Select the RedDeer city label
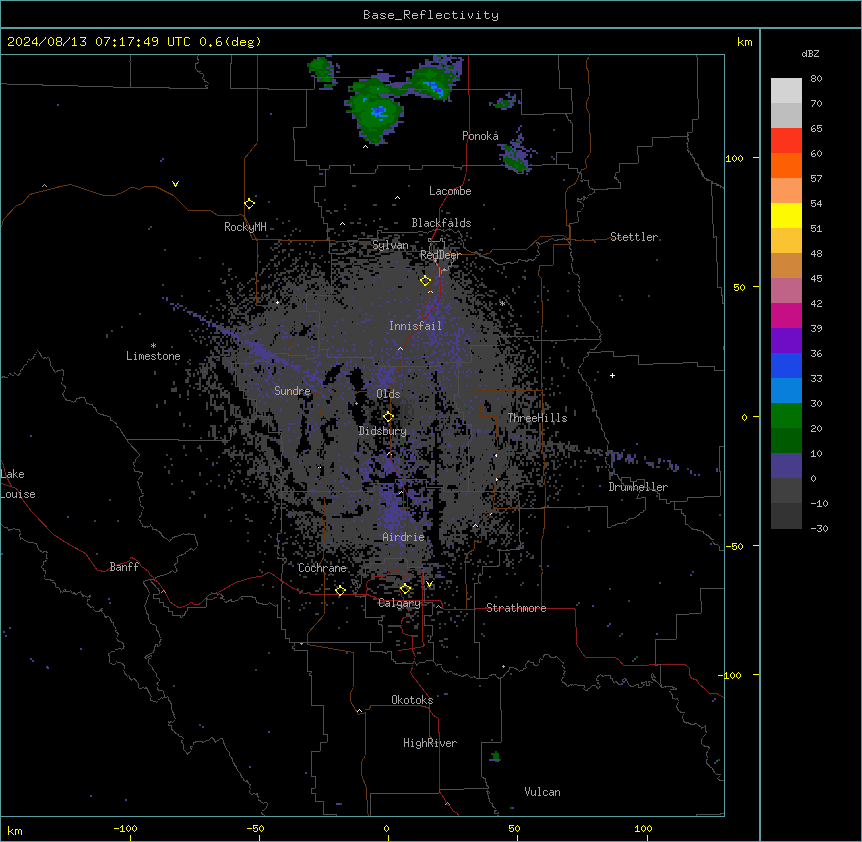This screenshot has width=862, height=842. coord(440,255)
